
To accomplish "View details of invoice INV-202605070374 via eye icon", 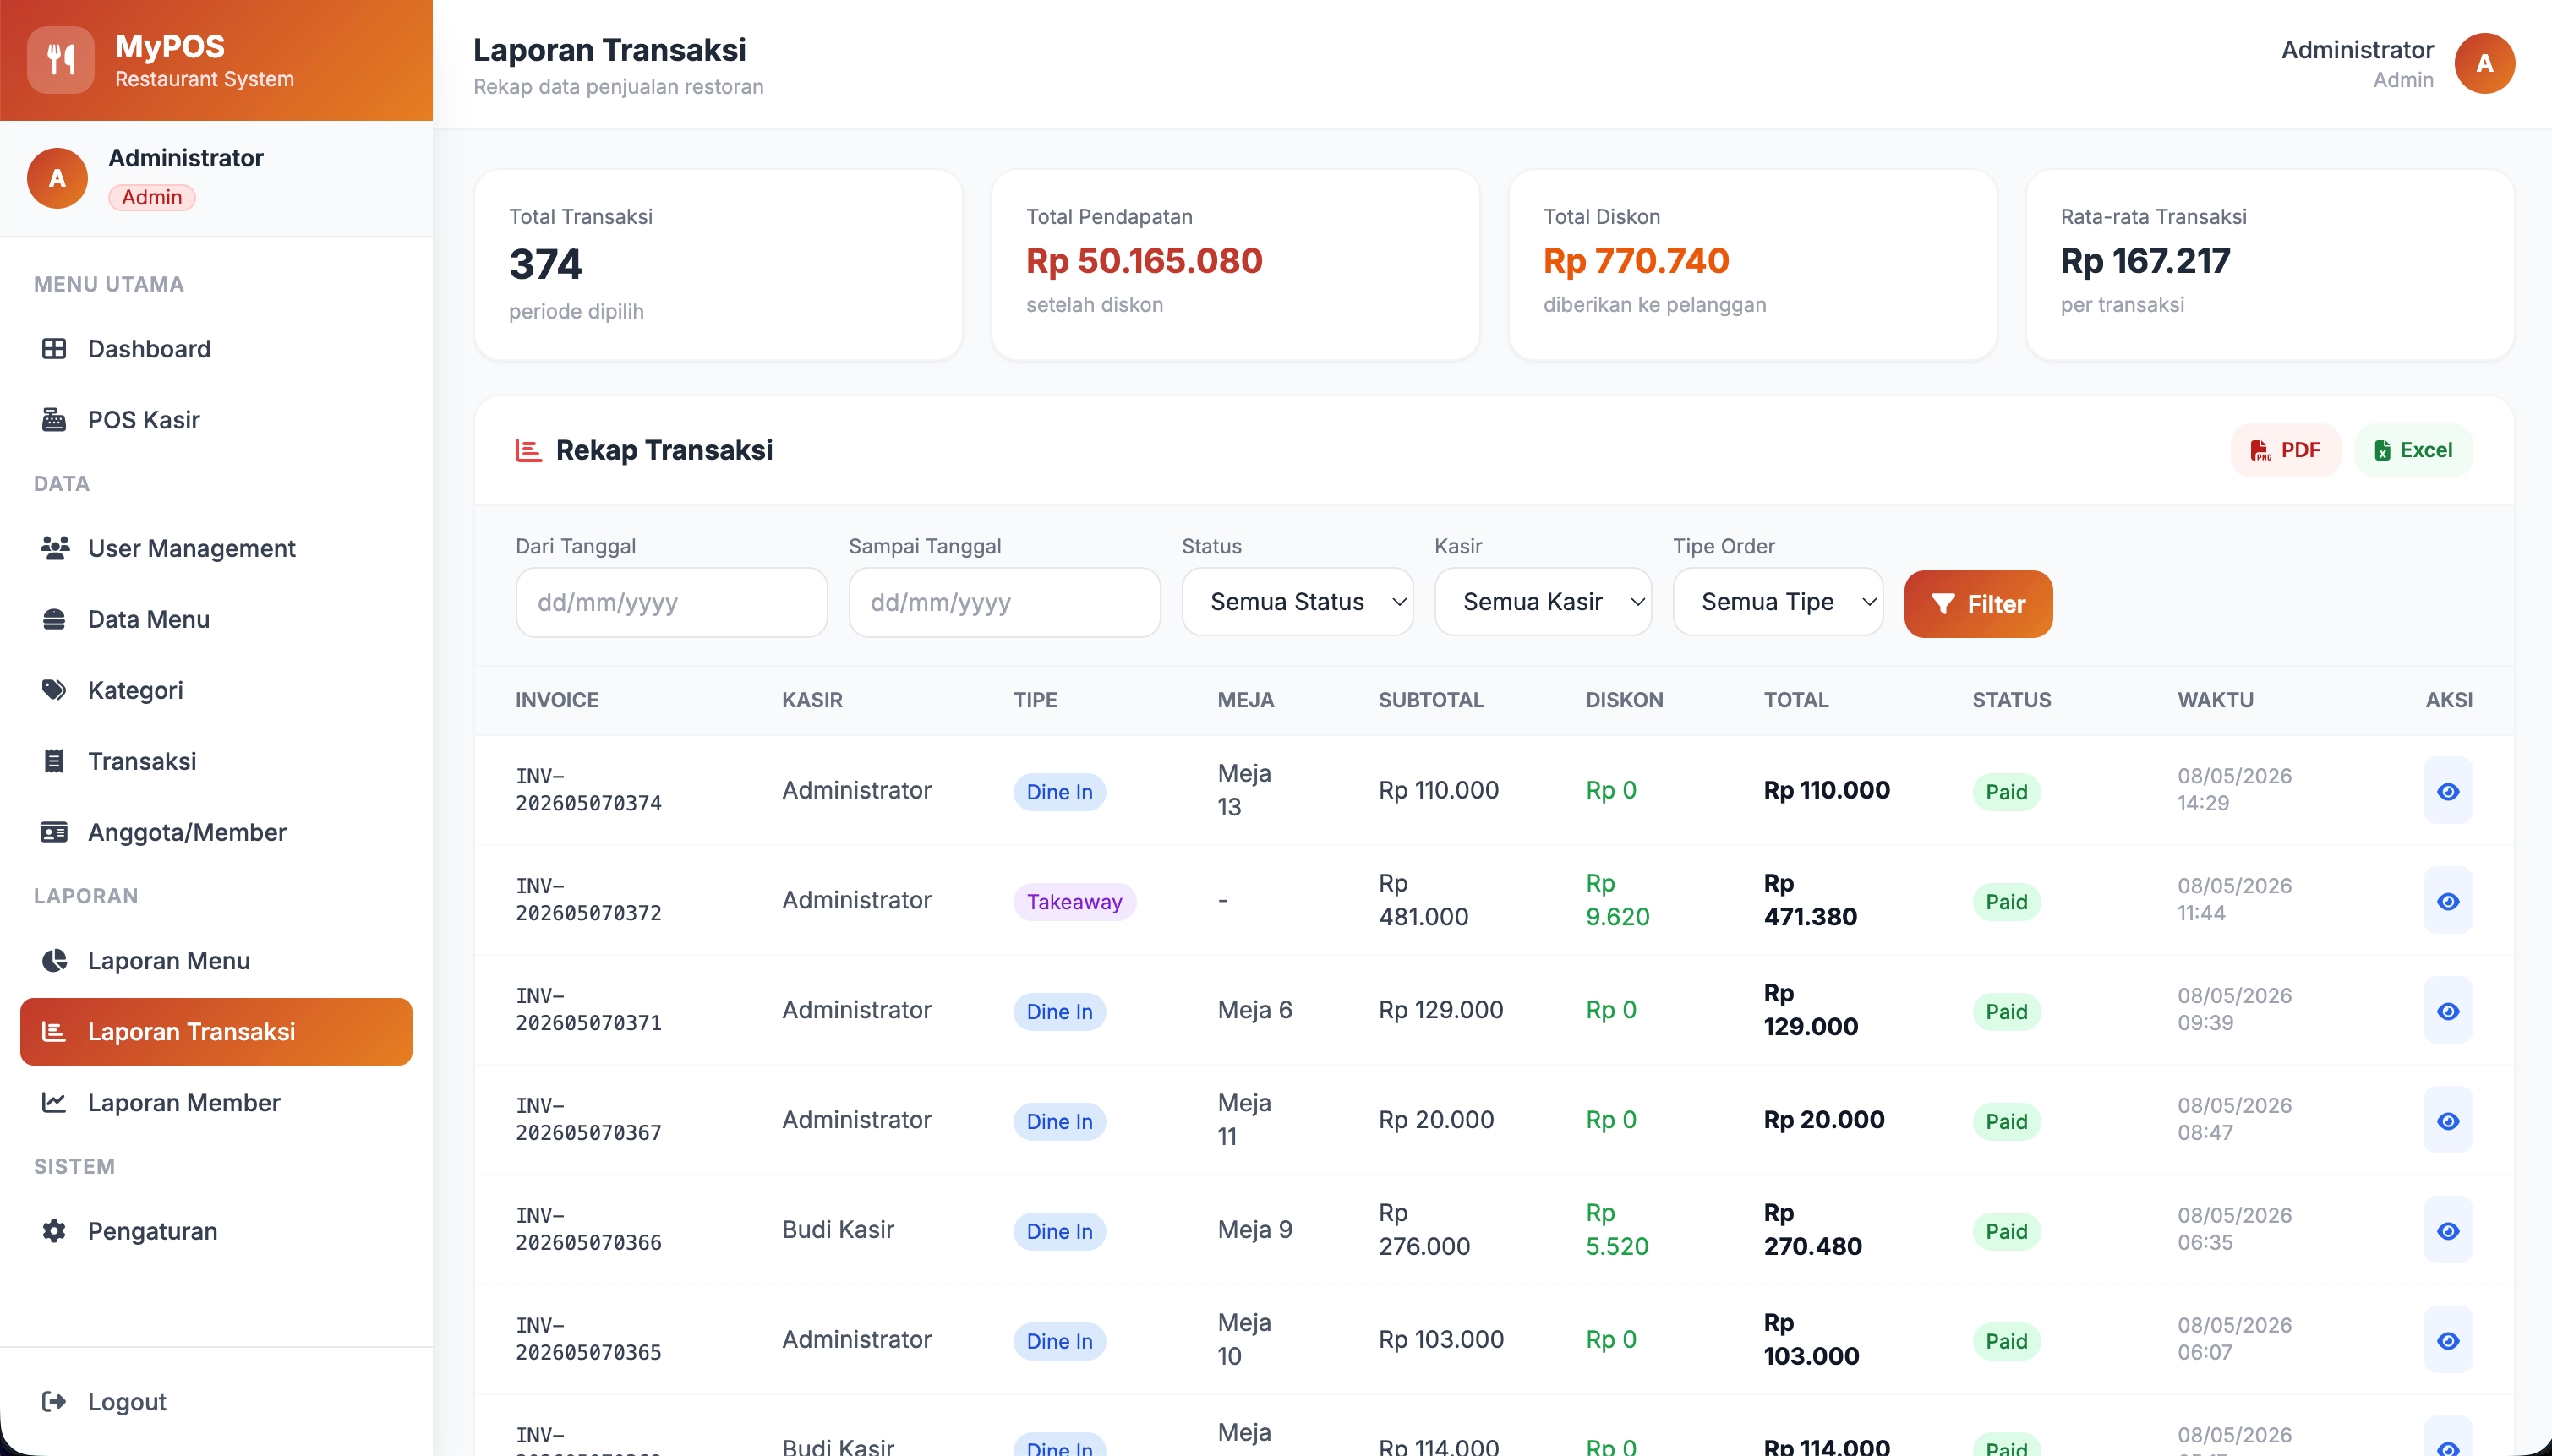I will point(2448,791).
